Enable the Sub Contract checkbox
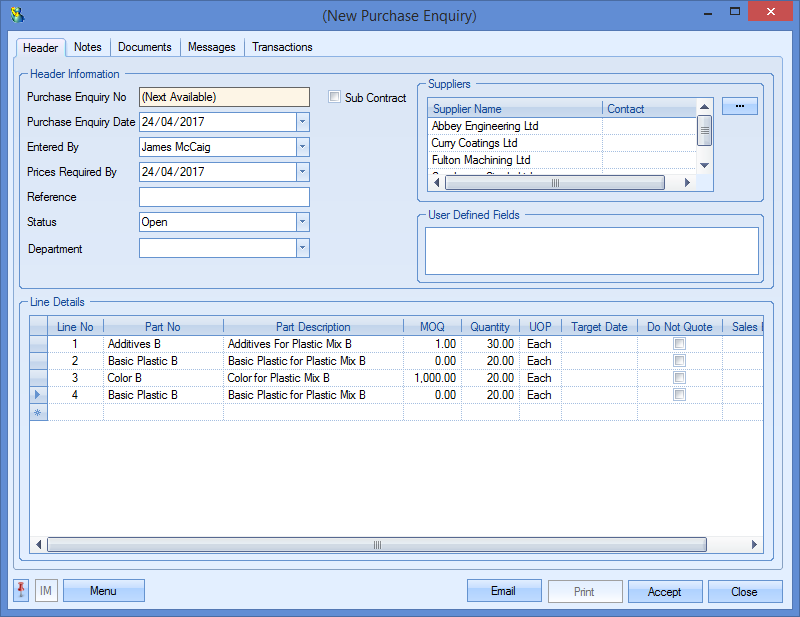Image resolution: width=800 pixels, height=617 pixels. point(335,97)
